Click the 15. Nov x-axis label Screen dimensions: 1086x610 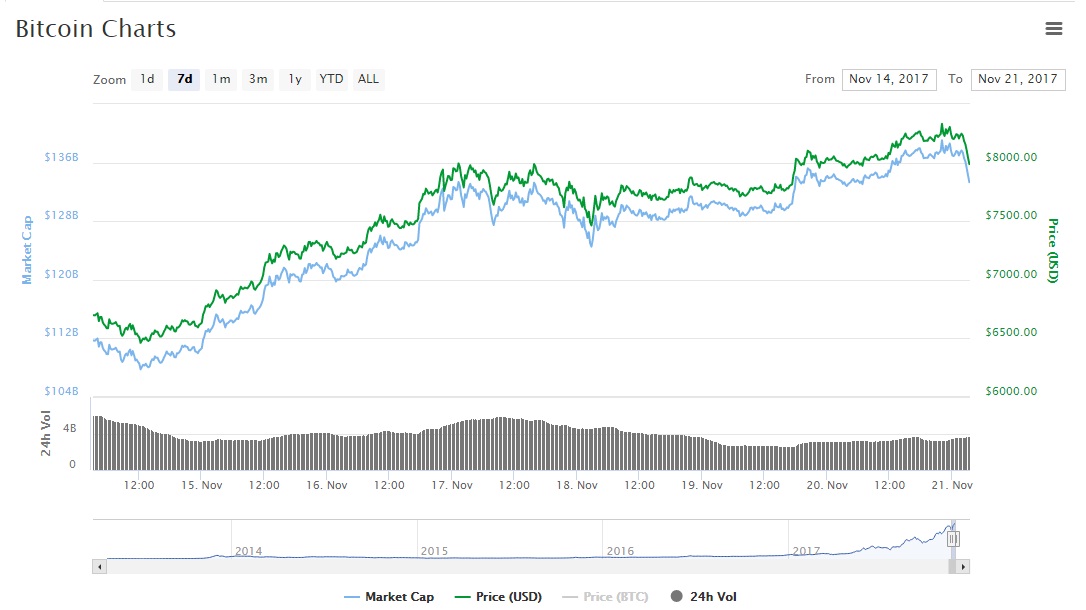pyautogui.click(x=202, y=485)
